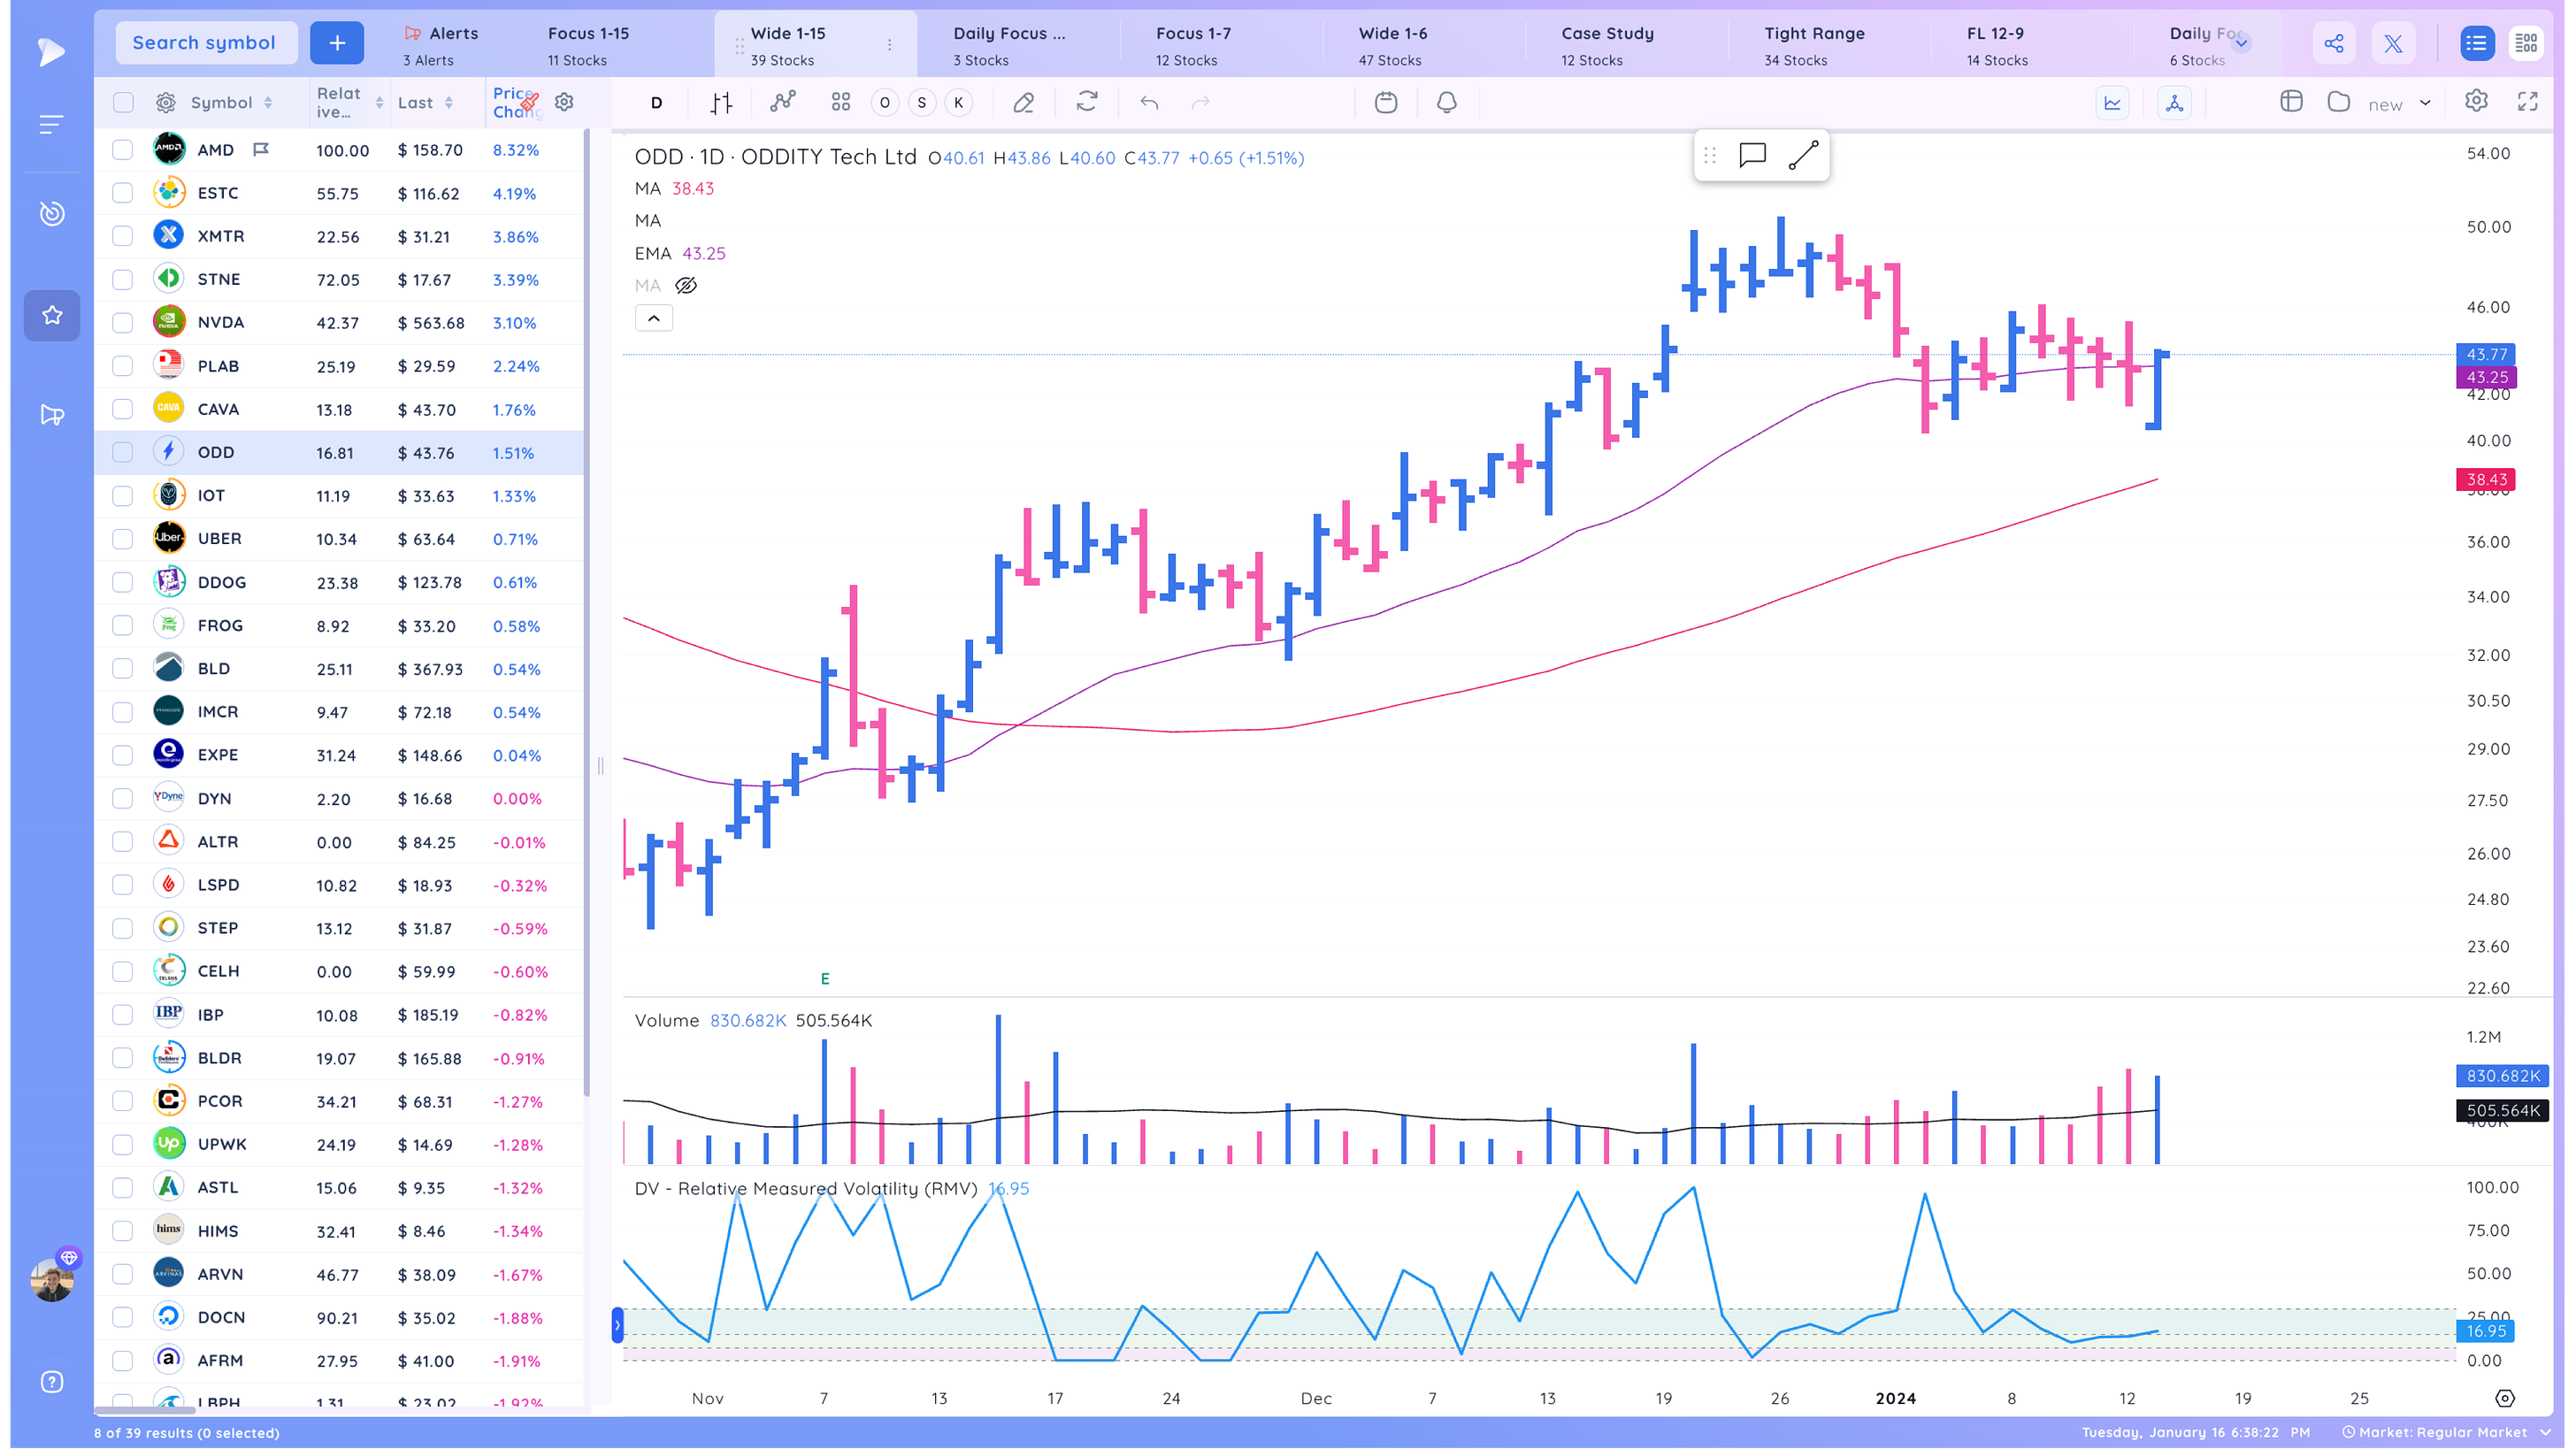Open the radar scanner icon in sidebar

click(52, 213)
